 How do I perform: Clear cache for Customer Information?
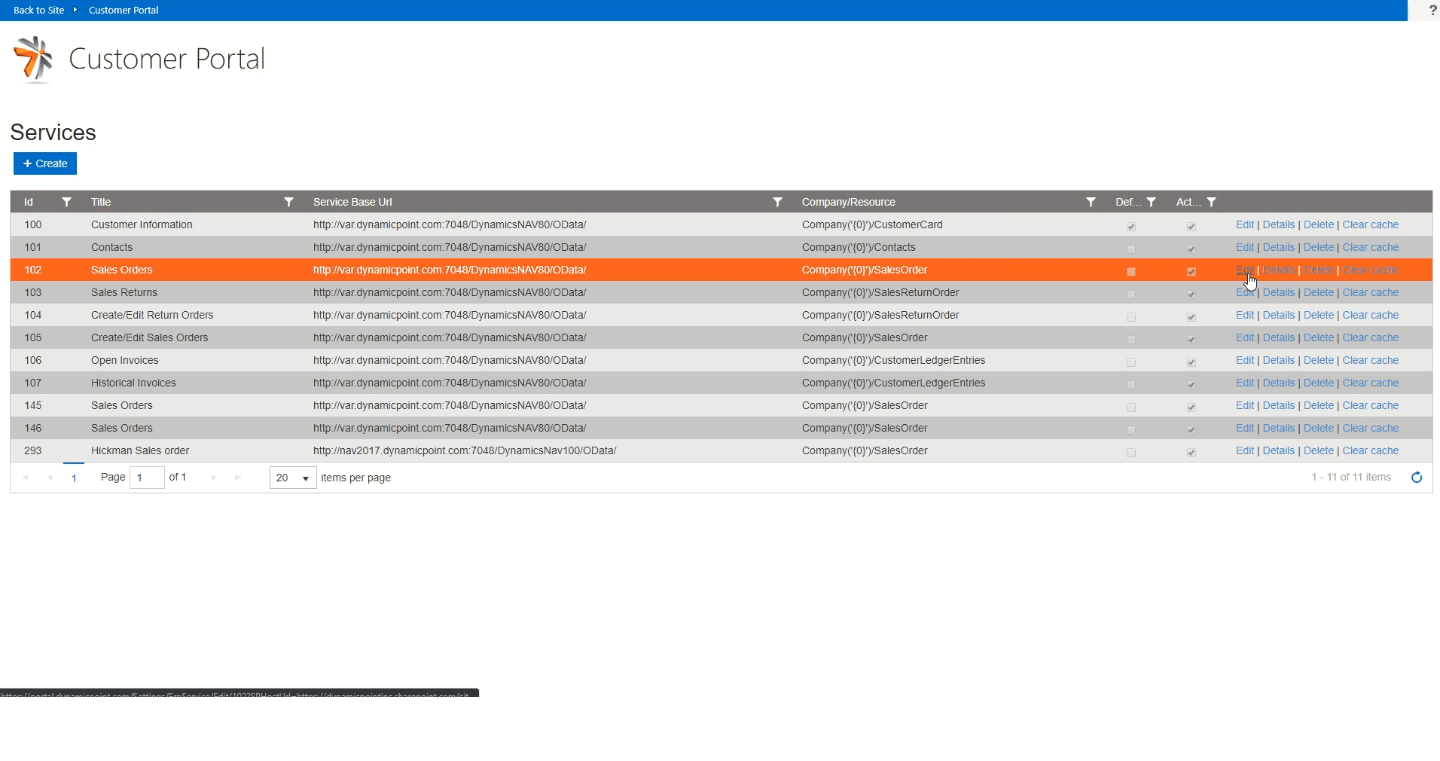pos(1370,225)
